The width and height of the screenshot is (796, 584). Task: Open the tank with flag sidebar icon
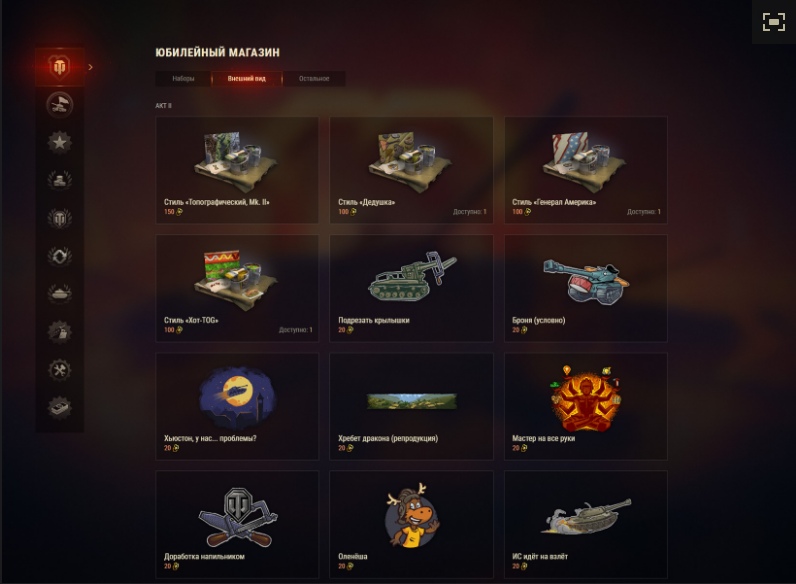(59, 105)
